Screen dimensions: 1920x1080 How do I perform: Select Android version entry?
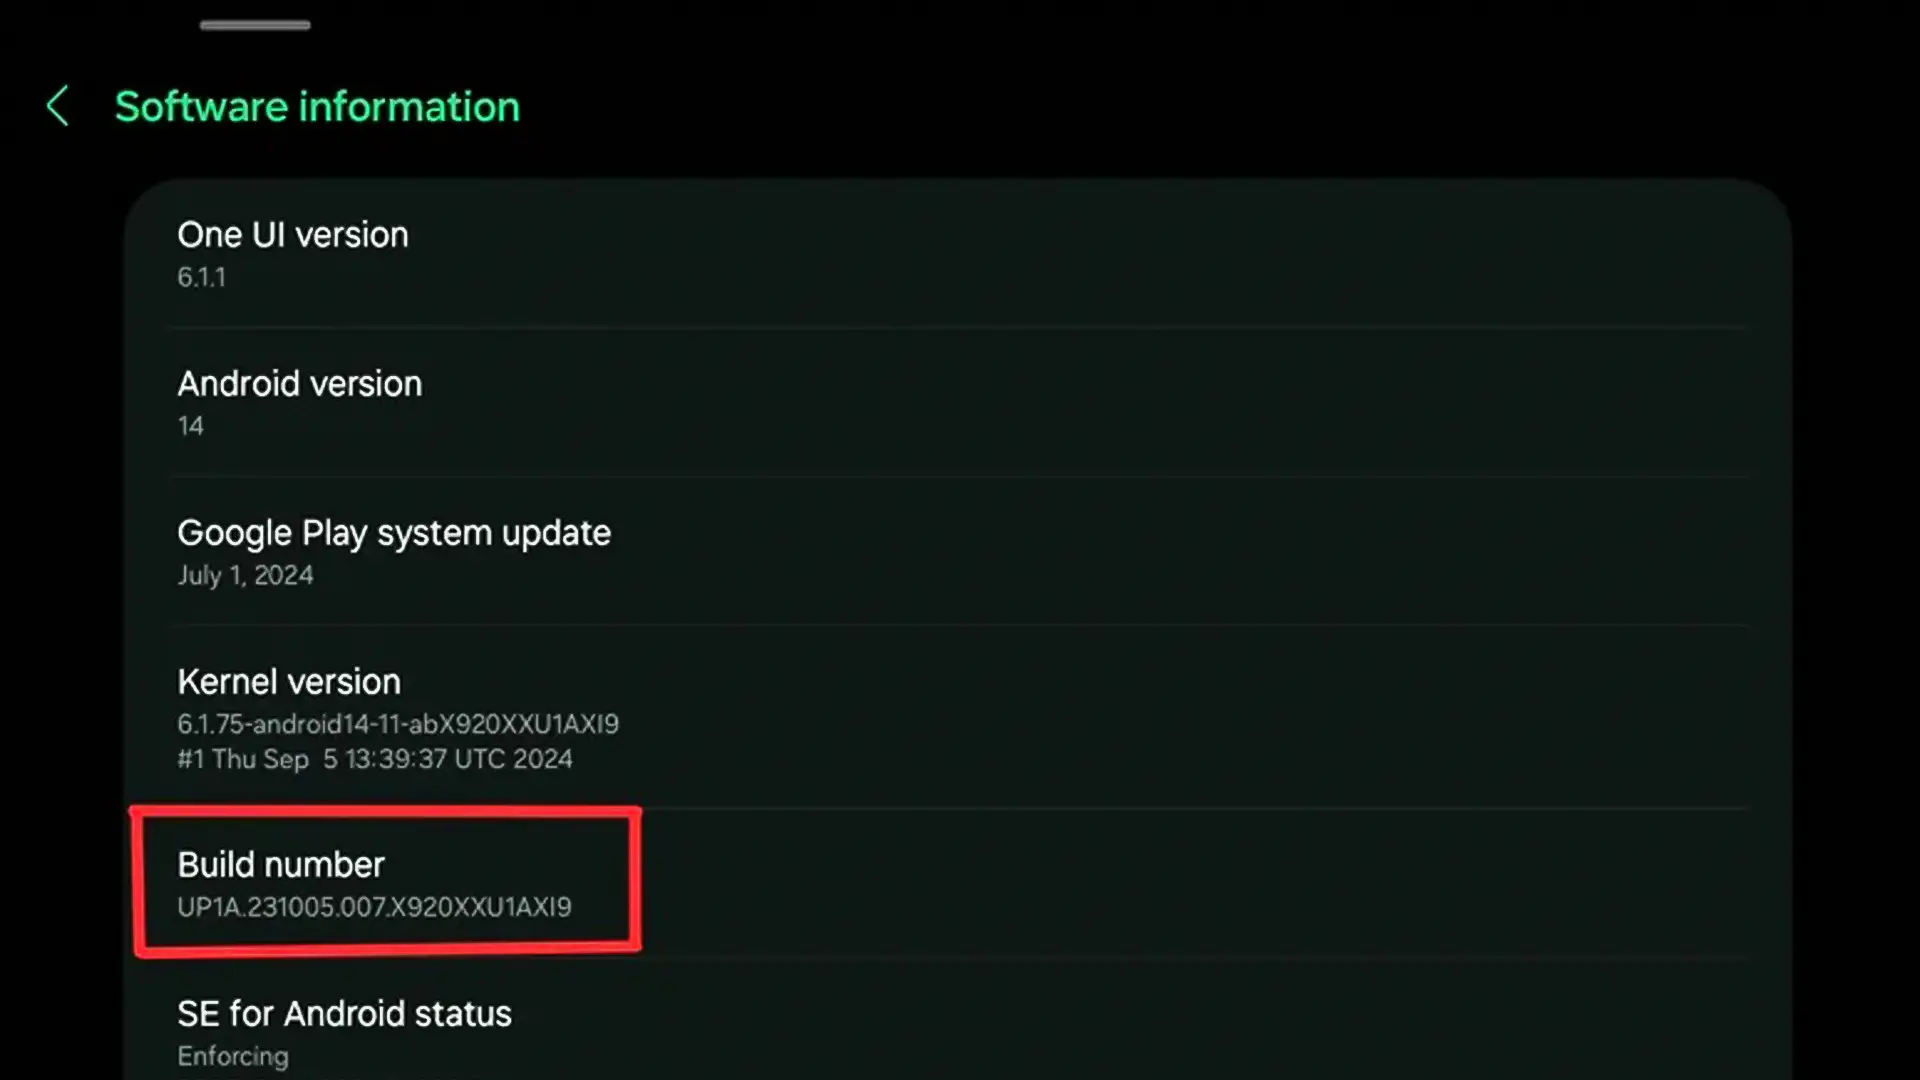click(x=299, y=402)
